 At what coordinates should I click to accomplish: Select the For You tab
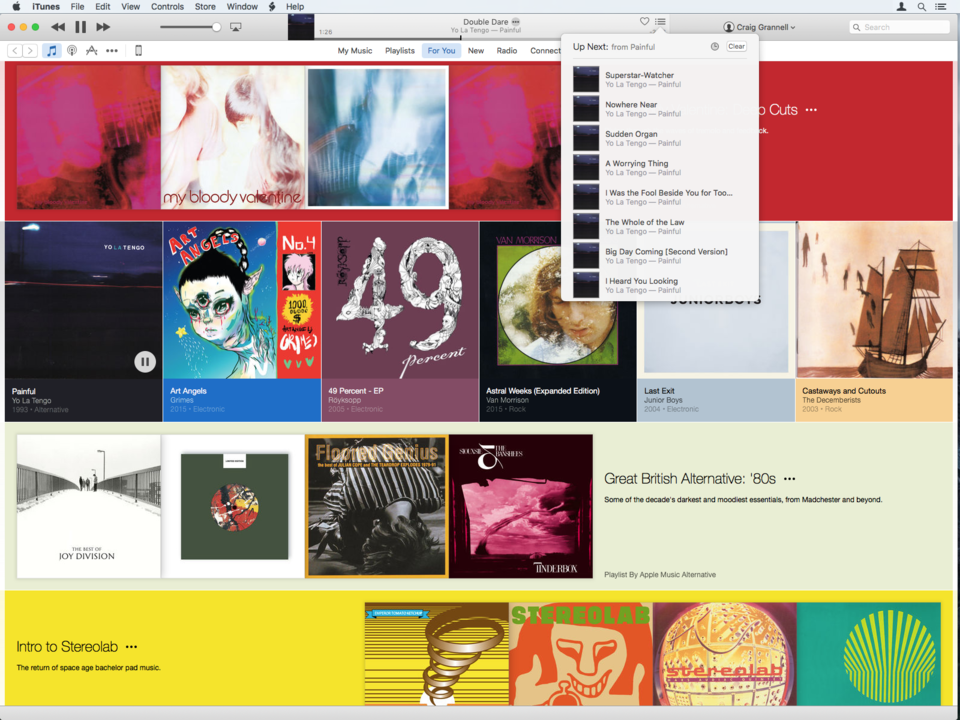pos(441,51)
